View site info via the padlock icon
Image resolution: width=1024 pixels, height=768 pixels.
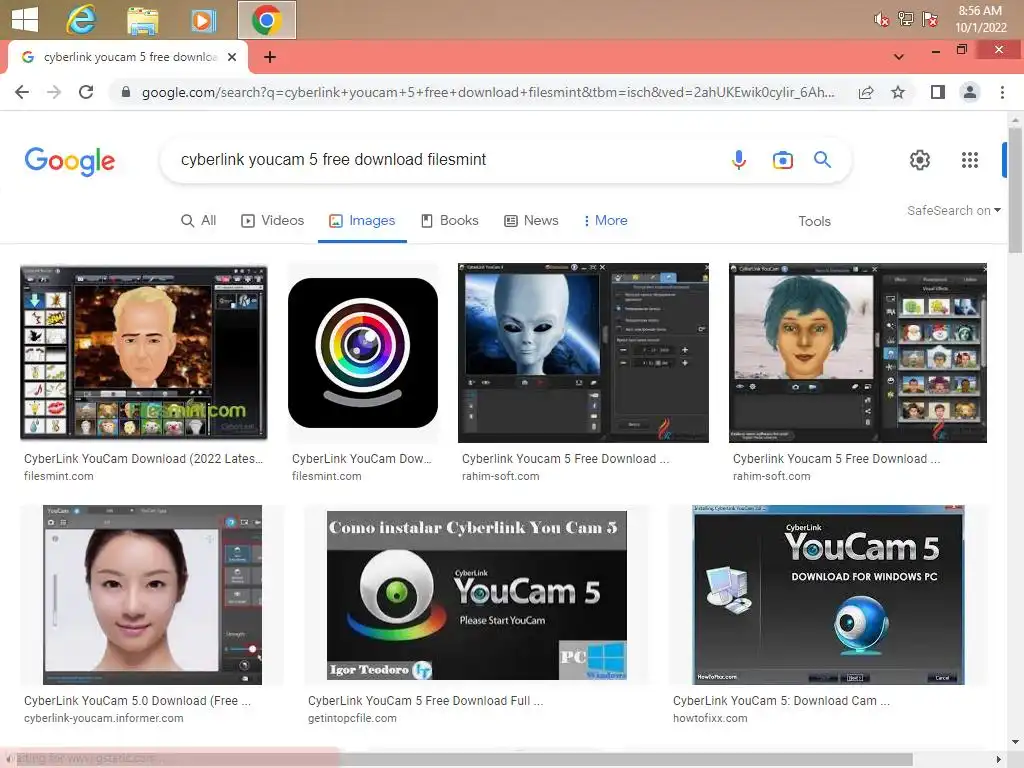click(x=126, y=92)
